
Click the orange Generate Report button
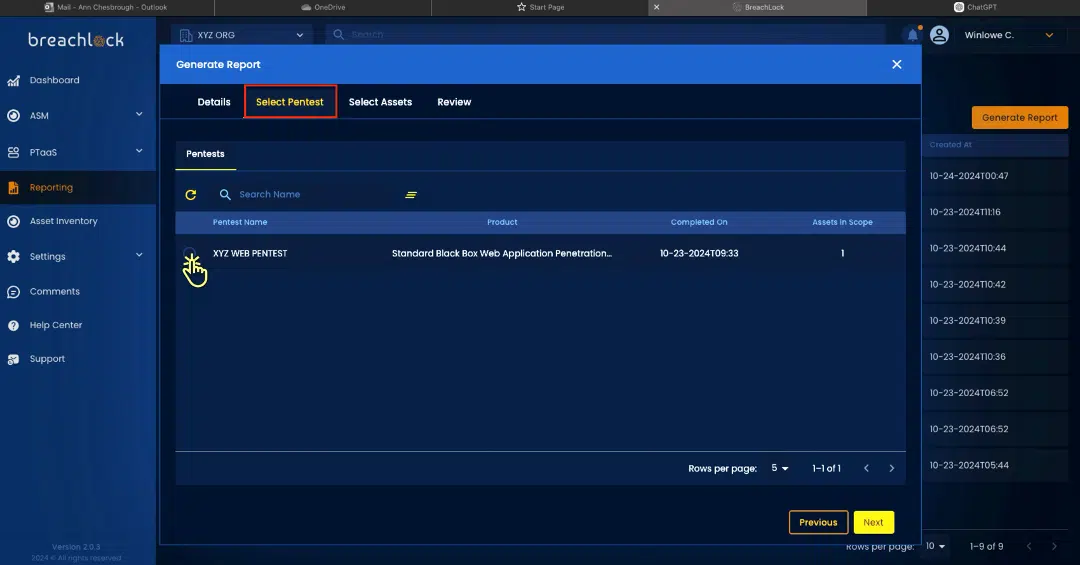pos(1019,118)
